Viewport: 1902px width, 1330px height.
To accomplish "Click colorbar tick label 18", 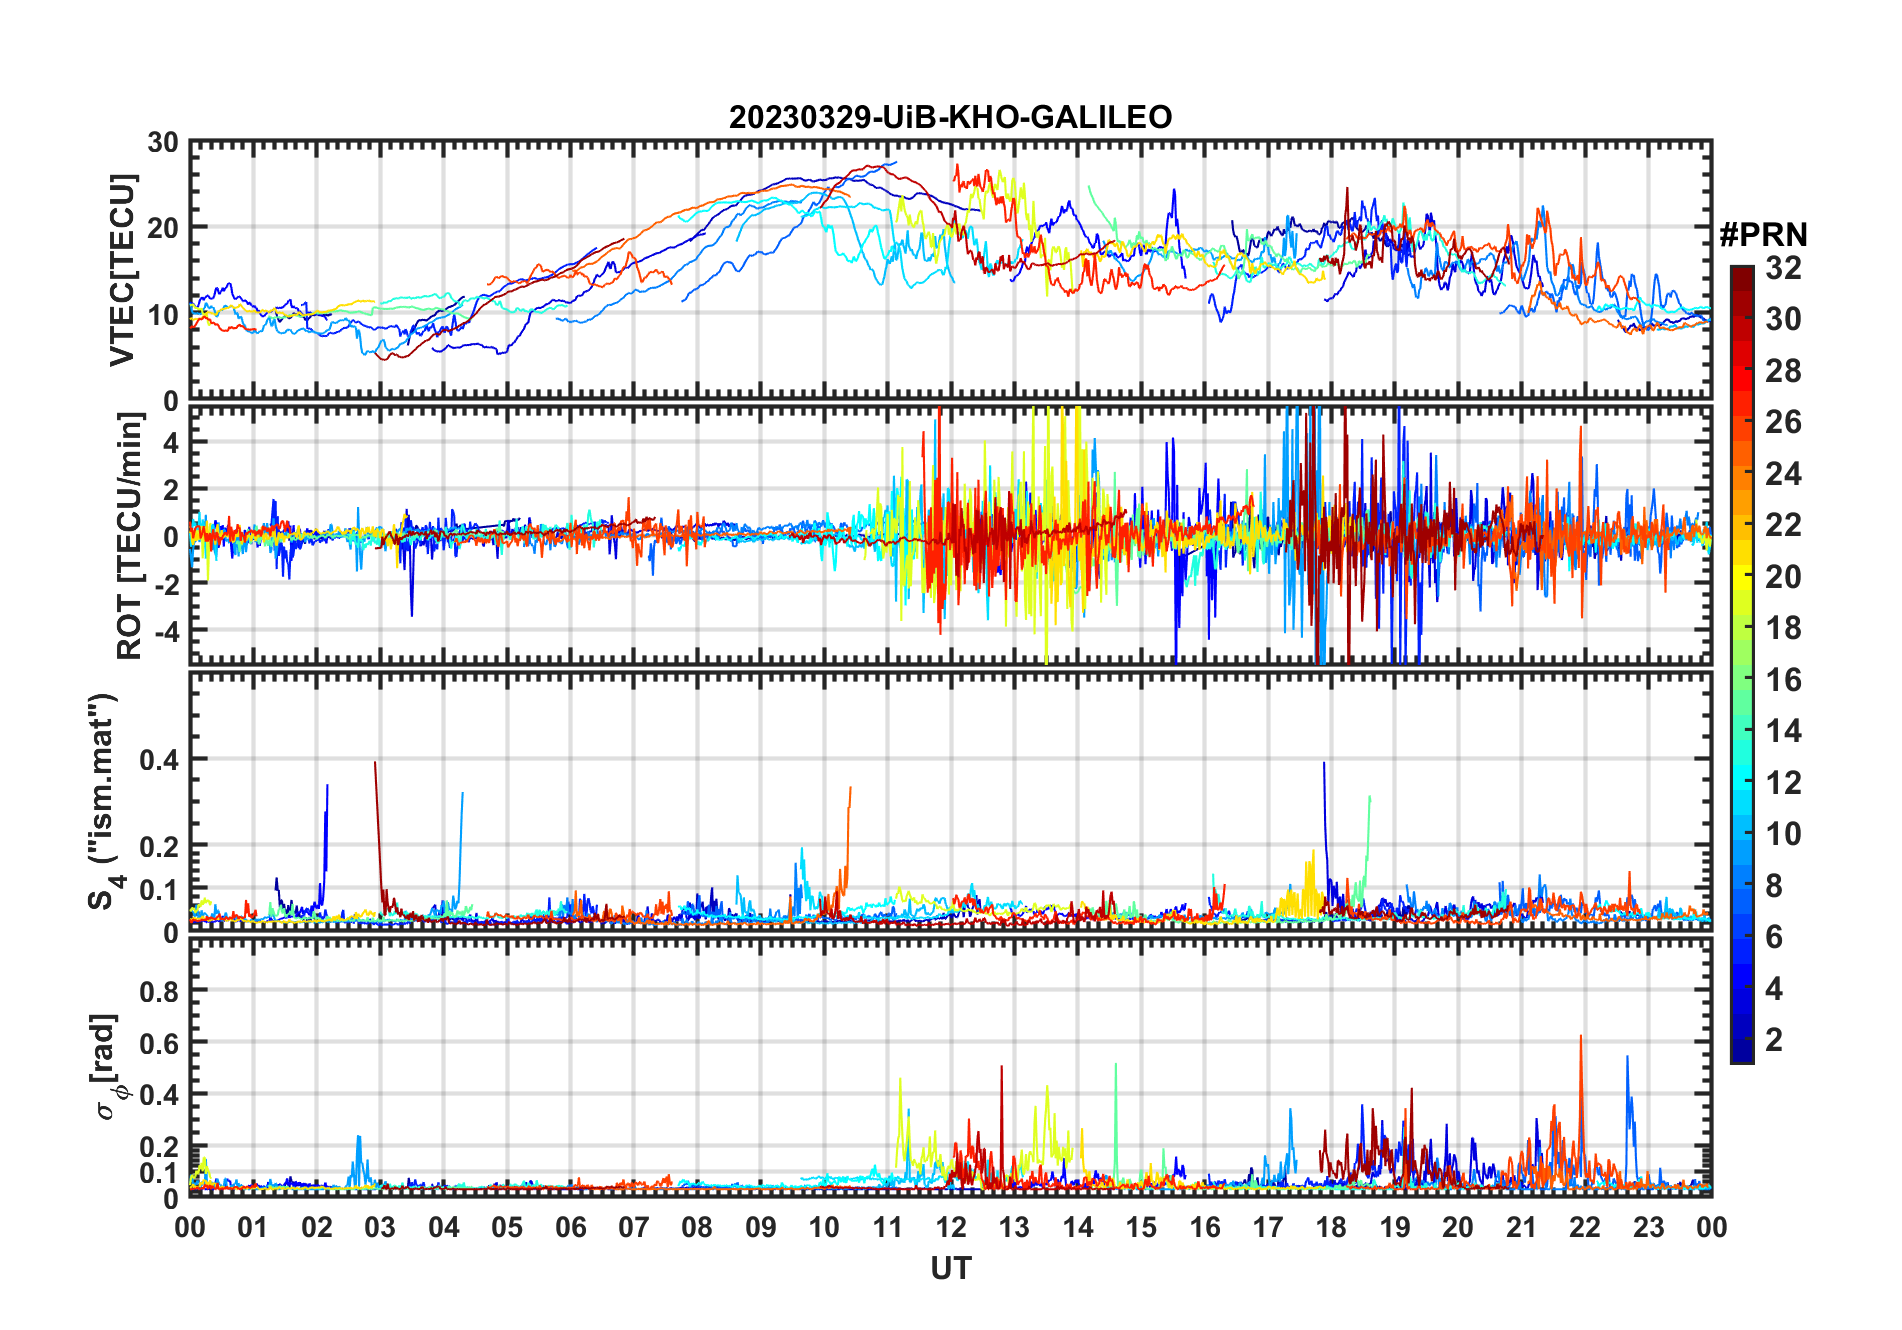I will tap(1783, 628).
